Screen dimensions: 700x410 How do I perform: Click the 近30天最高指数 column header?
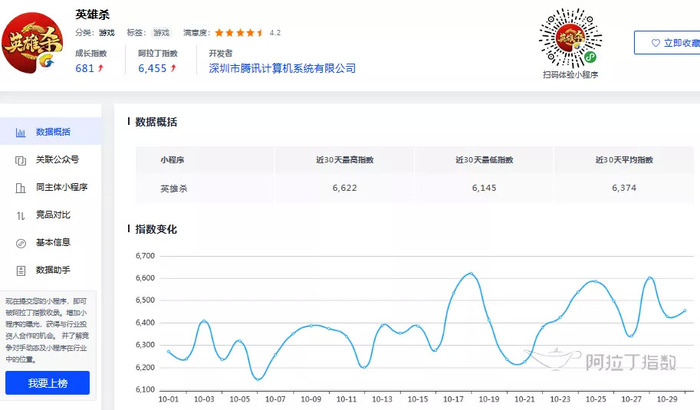tap(345, 160)
